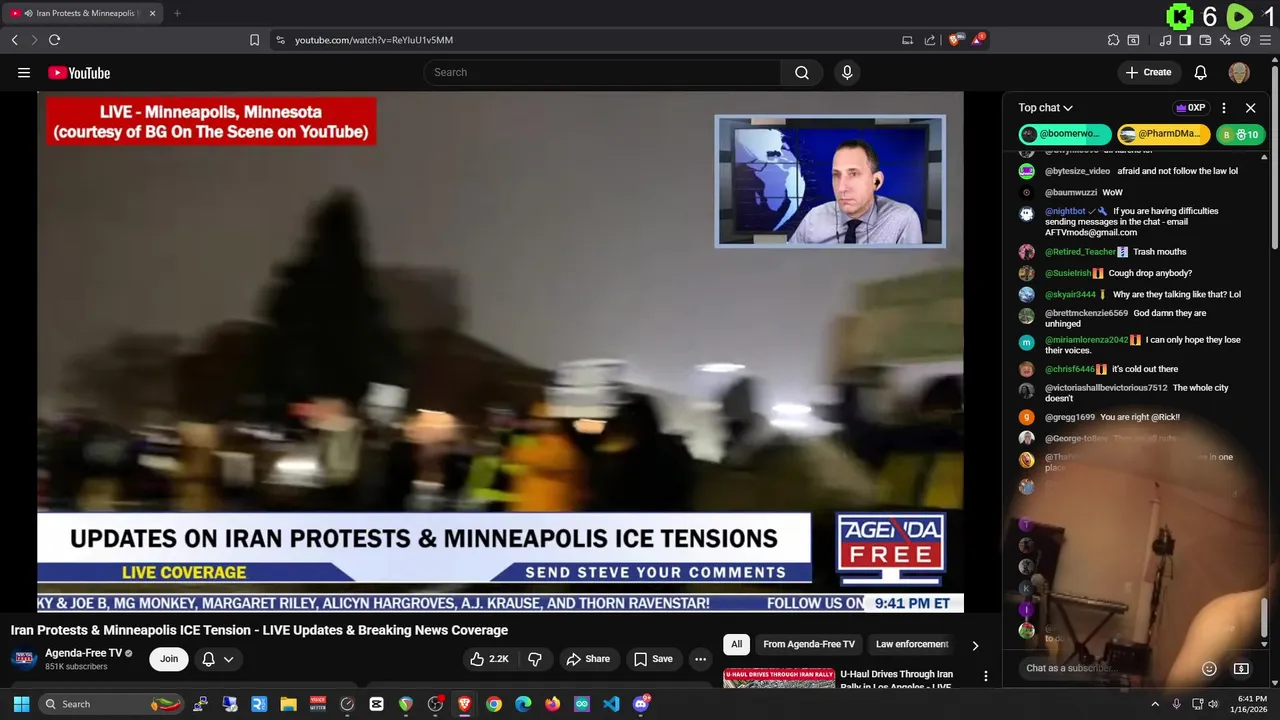Open Brave main hamburger menu
The height and width of the screenshot is (720, 1280).
(x=1266, y=40)
